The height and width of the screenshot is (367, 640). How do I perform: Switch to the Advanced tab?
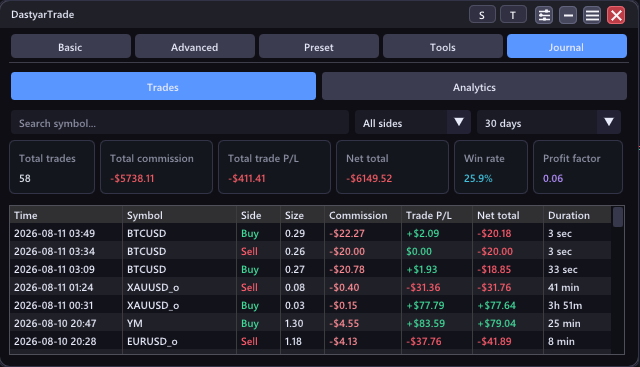click(x=195, y=46)
